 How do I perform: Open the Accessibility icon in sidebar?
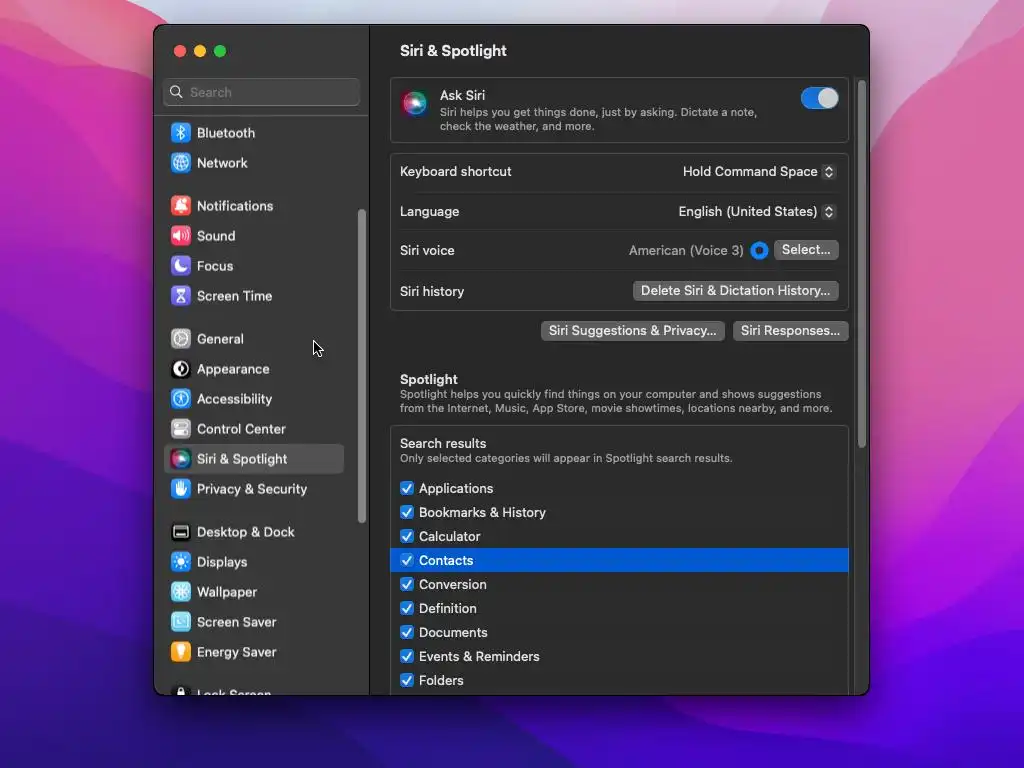[181, 399]
